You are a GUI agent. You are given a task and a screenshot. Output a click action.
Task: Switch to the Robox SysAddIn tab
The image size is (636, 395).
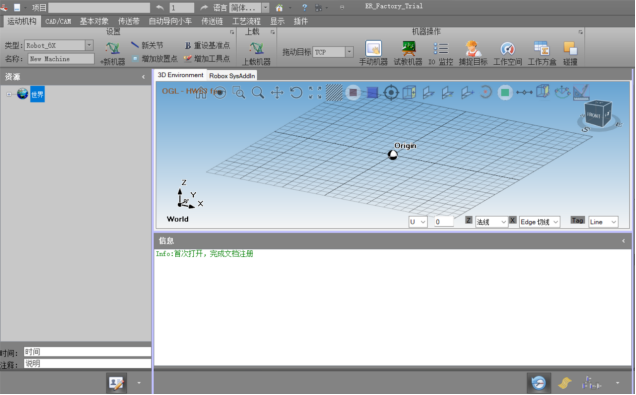pyautogui.click(x=232, y=75)
